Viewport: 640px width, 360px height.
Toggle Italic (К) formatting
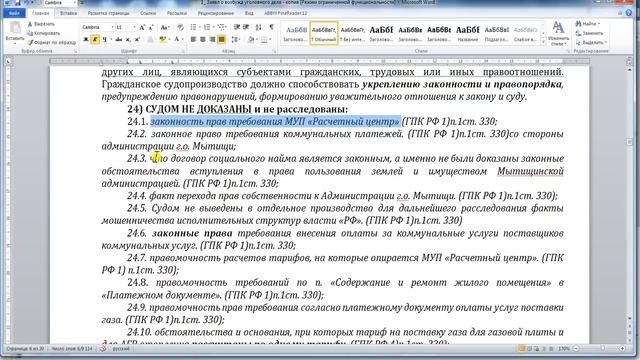95,40
